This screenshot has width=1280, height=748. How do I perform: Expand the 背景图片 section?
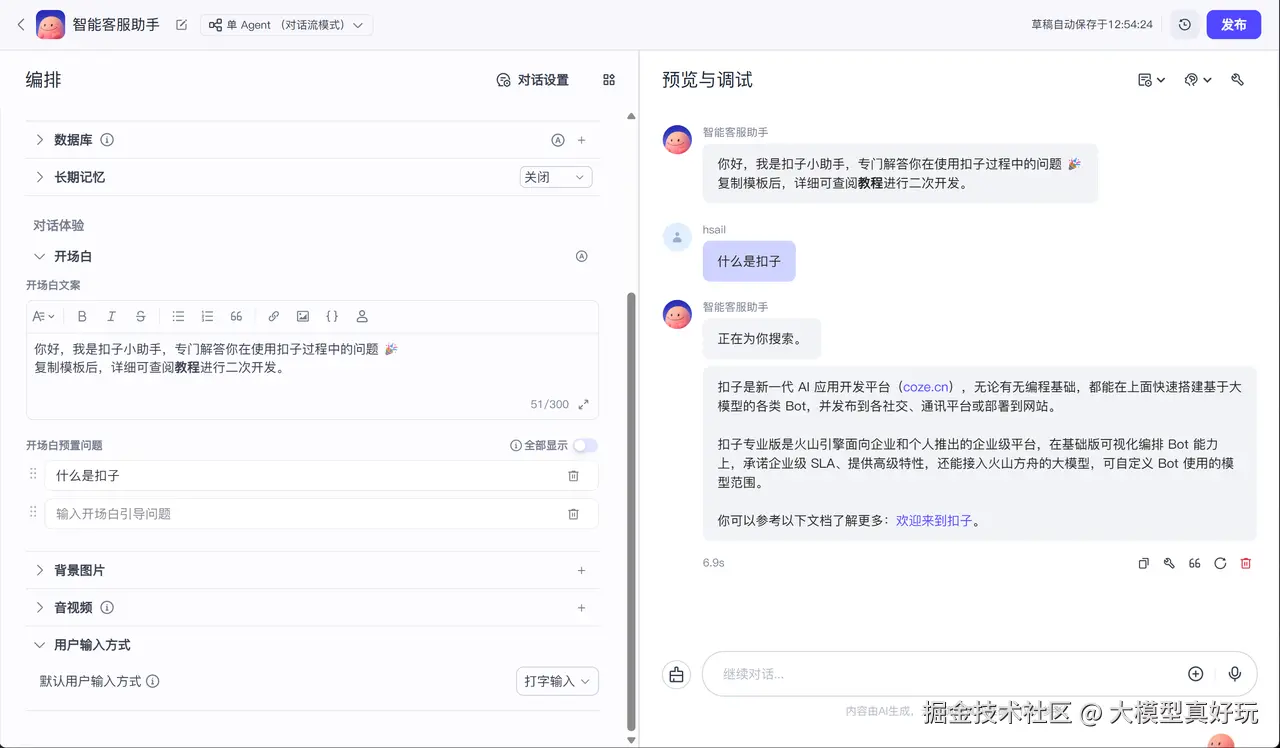40,570
